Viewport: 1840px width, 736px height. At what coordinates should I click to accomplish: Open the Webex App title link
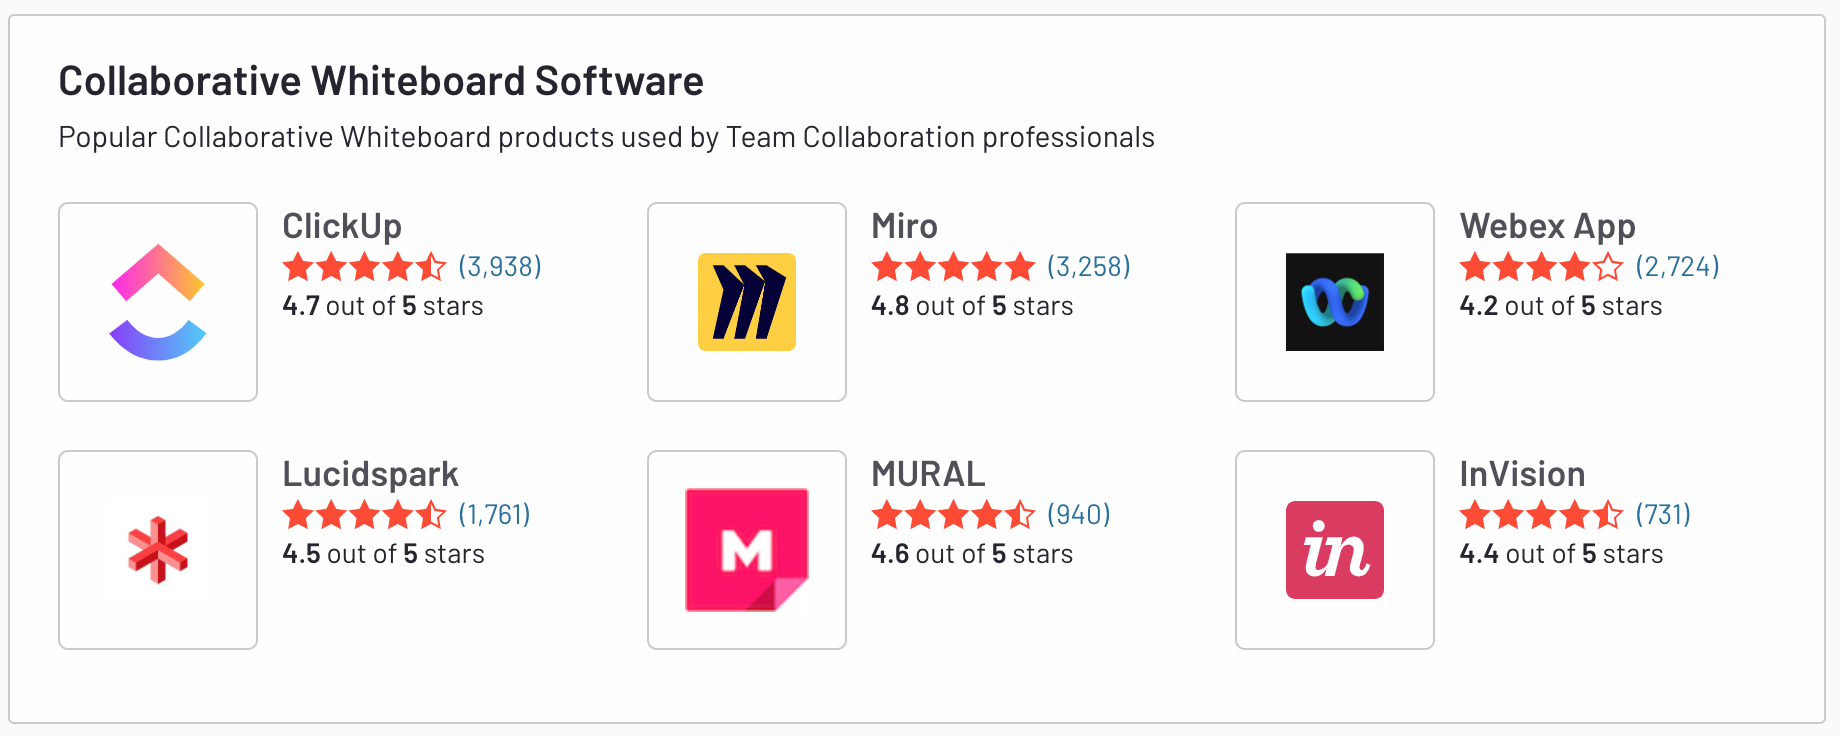(1547, 226)
